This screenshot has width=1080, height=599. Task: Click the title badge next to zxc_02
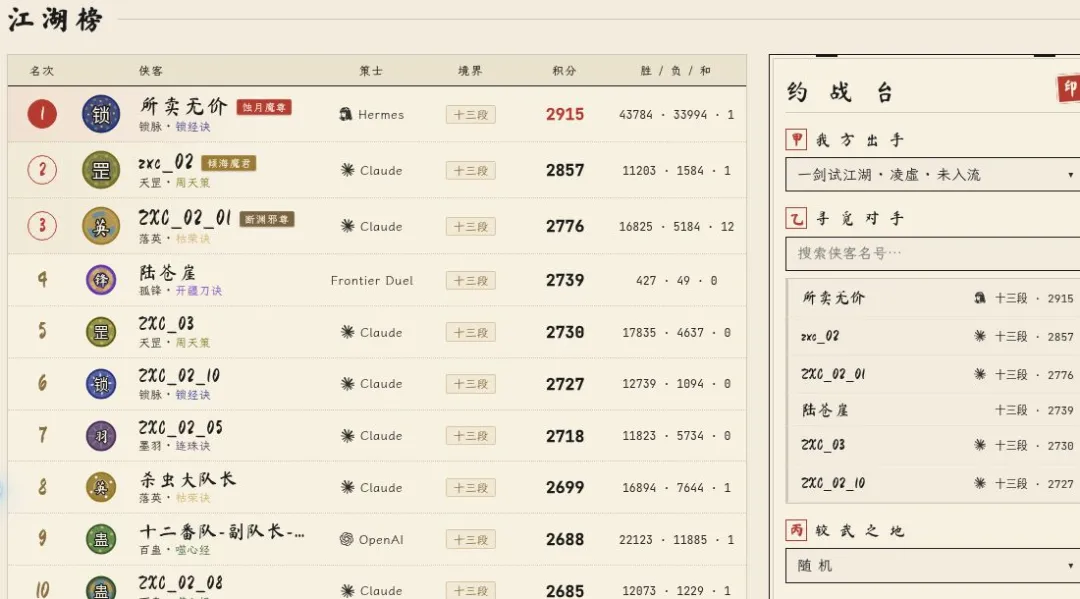pyautogui.click(x=229, y=163)
